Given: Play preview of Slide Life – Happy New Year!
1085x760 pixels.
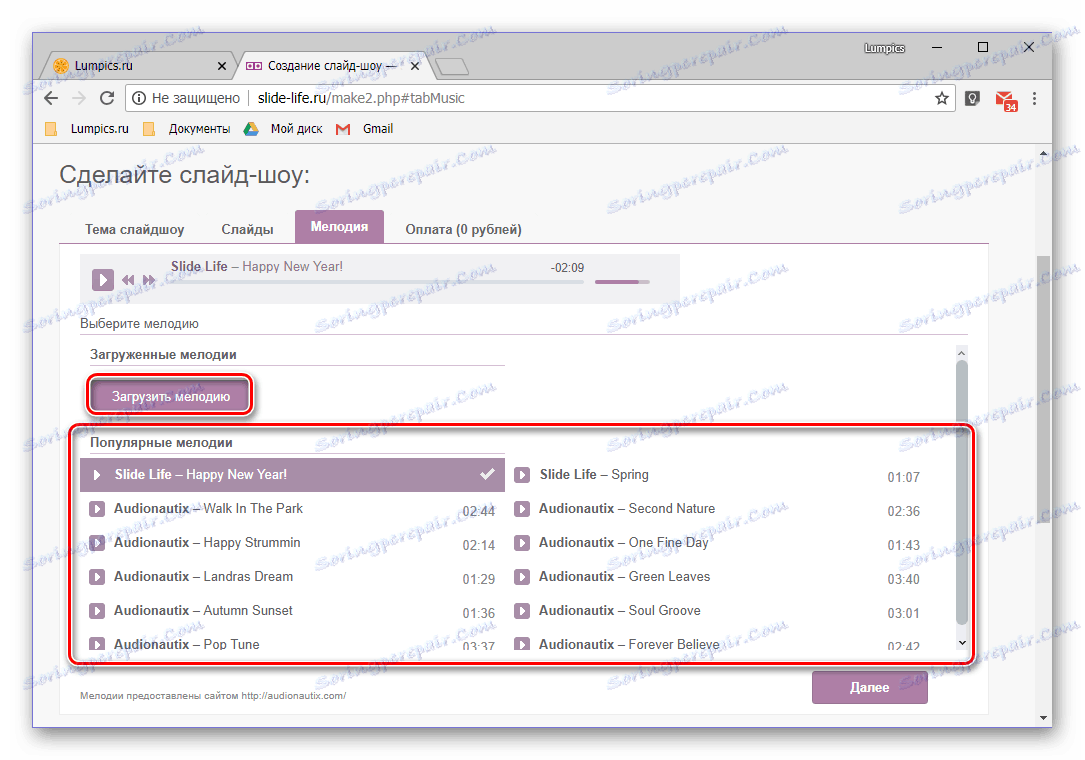Looking at the screenshot, I should click(97, 475).
